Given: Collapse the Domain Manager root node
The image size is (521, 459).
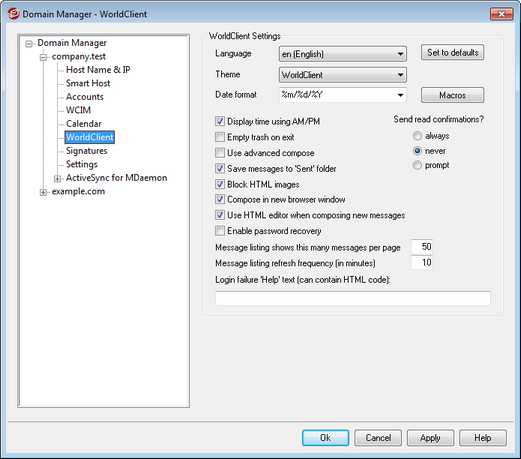Looking at the screenshot, I should point(29,44).
